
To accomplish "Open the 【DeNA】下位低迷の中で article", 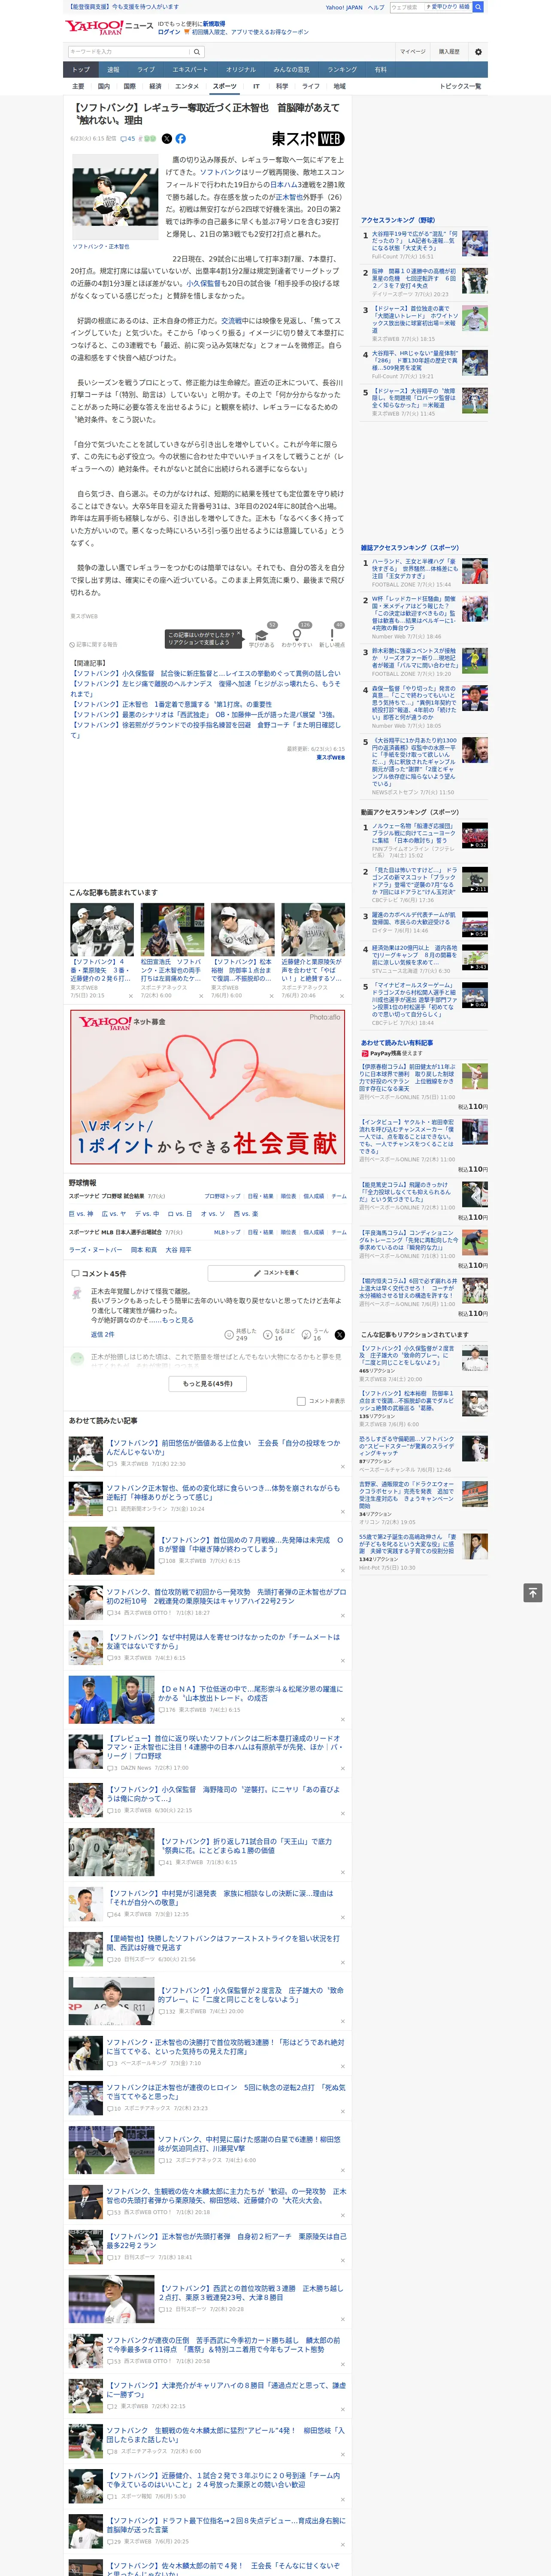I will coord(250,1693).
